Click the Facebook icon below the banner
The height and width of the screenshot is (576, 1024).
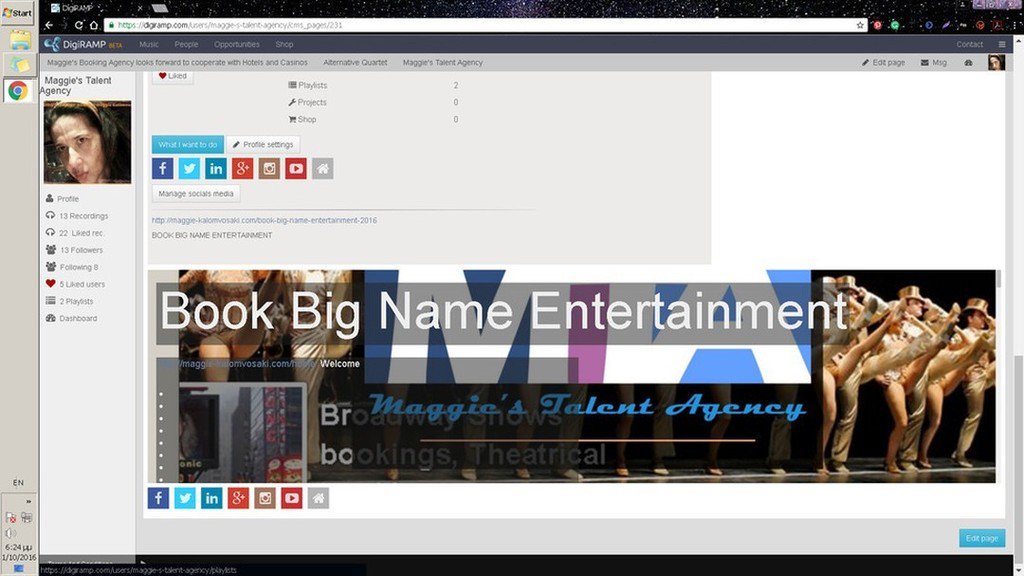(x=158, y=498)
